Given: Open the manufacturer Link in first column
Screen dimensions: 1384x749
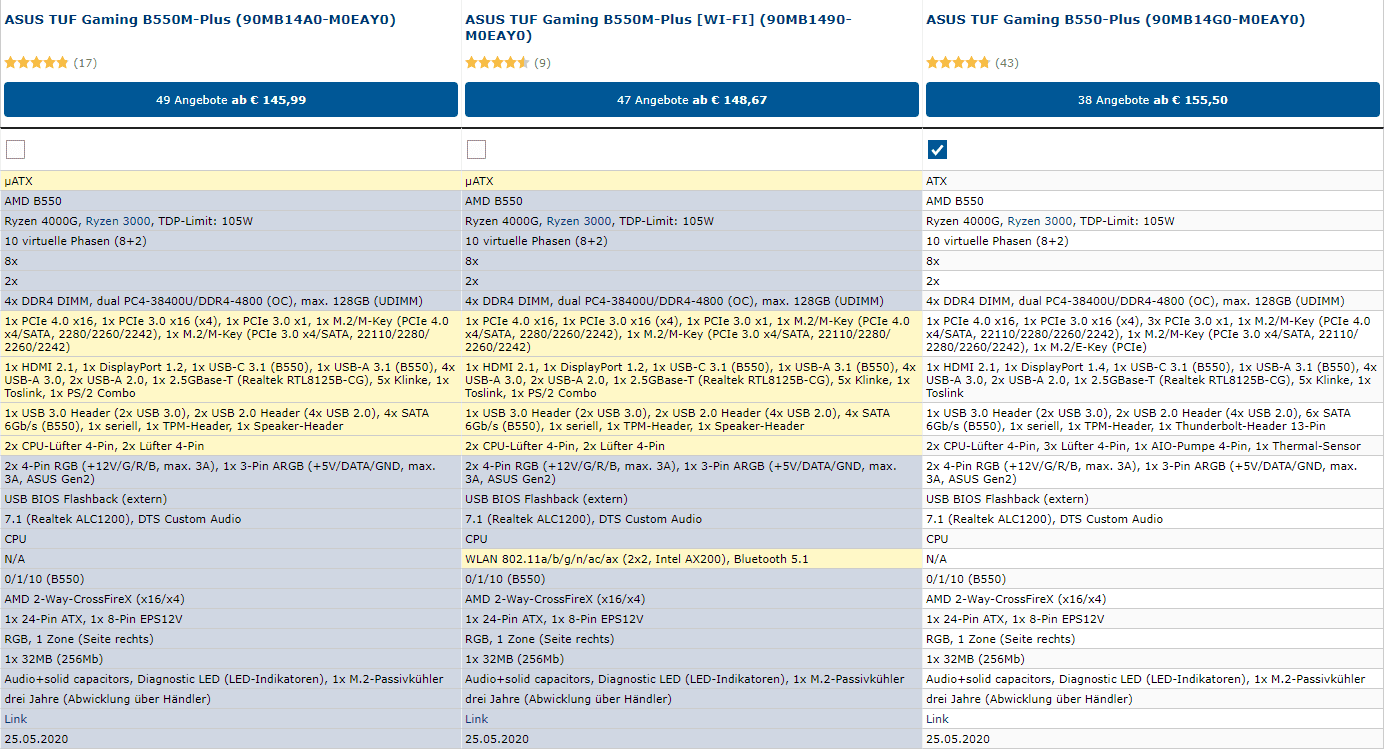Looking at the screenshot, I should click(x=16, y=719).
